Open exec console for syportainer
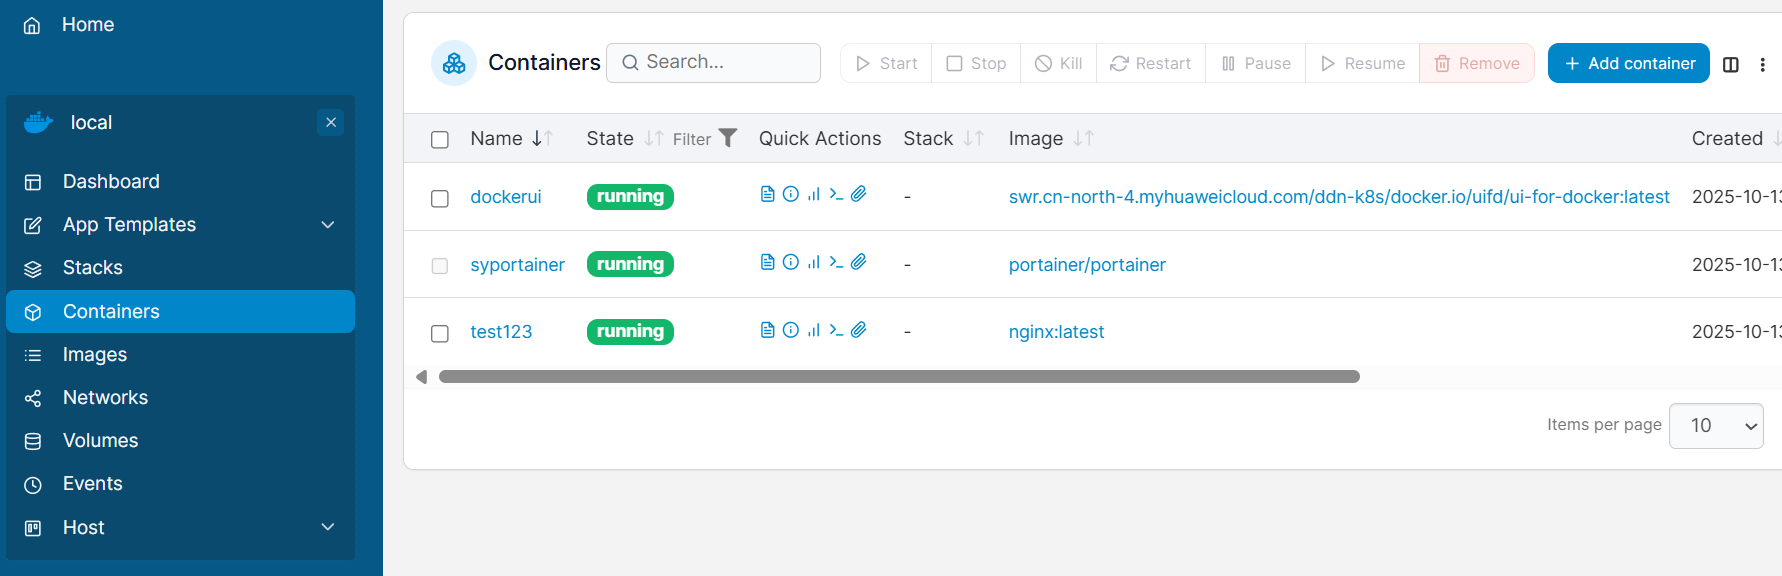Image resolution: width=1782 pixels, height=576 pixels. click(x=836, y=262)
